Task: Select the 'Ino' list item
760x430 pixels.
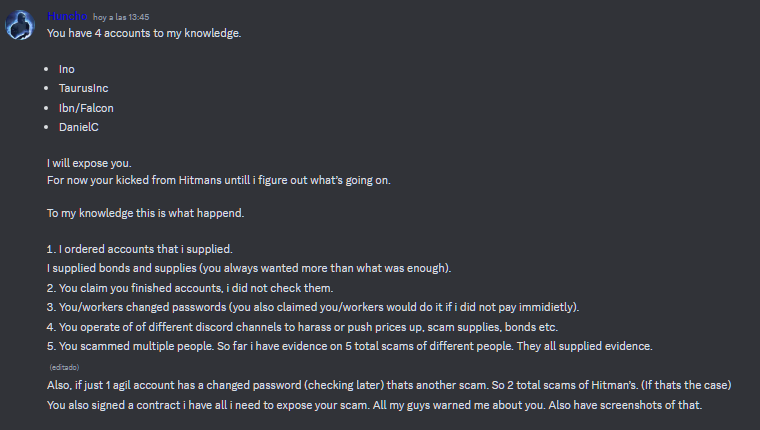Action: pos(66,69)
